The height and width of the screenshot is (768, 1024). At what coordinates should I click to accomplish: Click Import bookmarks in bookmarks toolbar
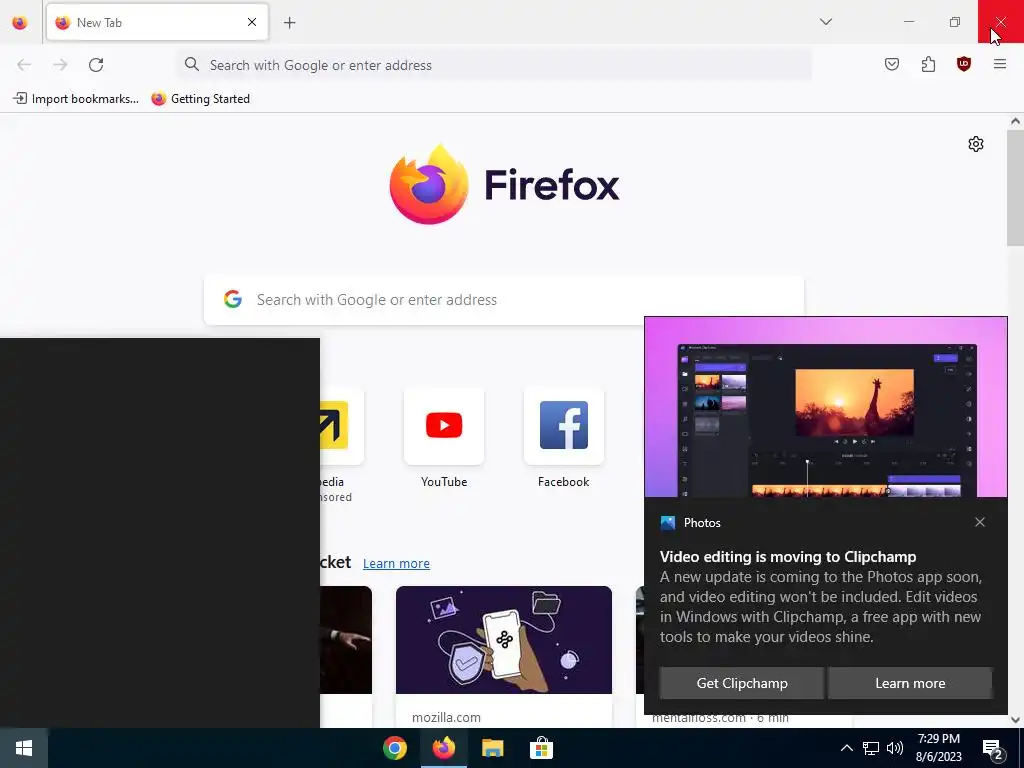tap(76, 99)
